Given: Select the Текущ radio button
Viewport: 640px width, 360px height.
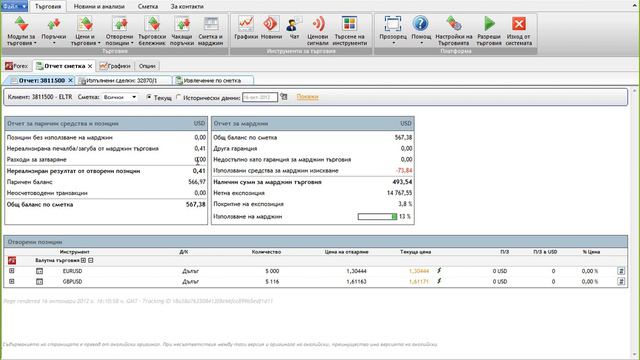Looking at the screenshot, I should point(149,97).
